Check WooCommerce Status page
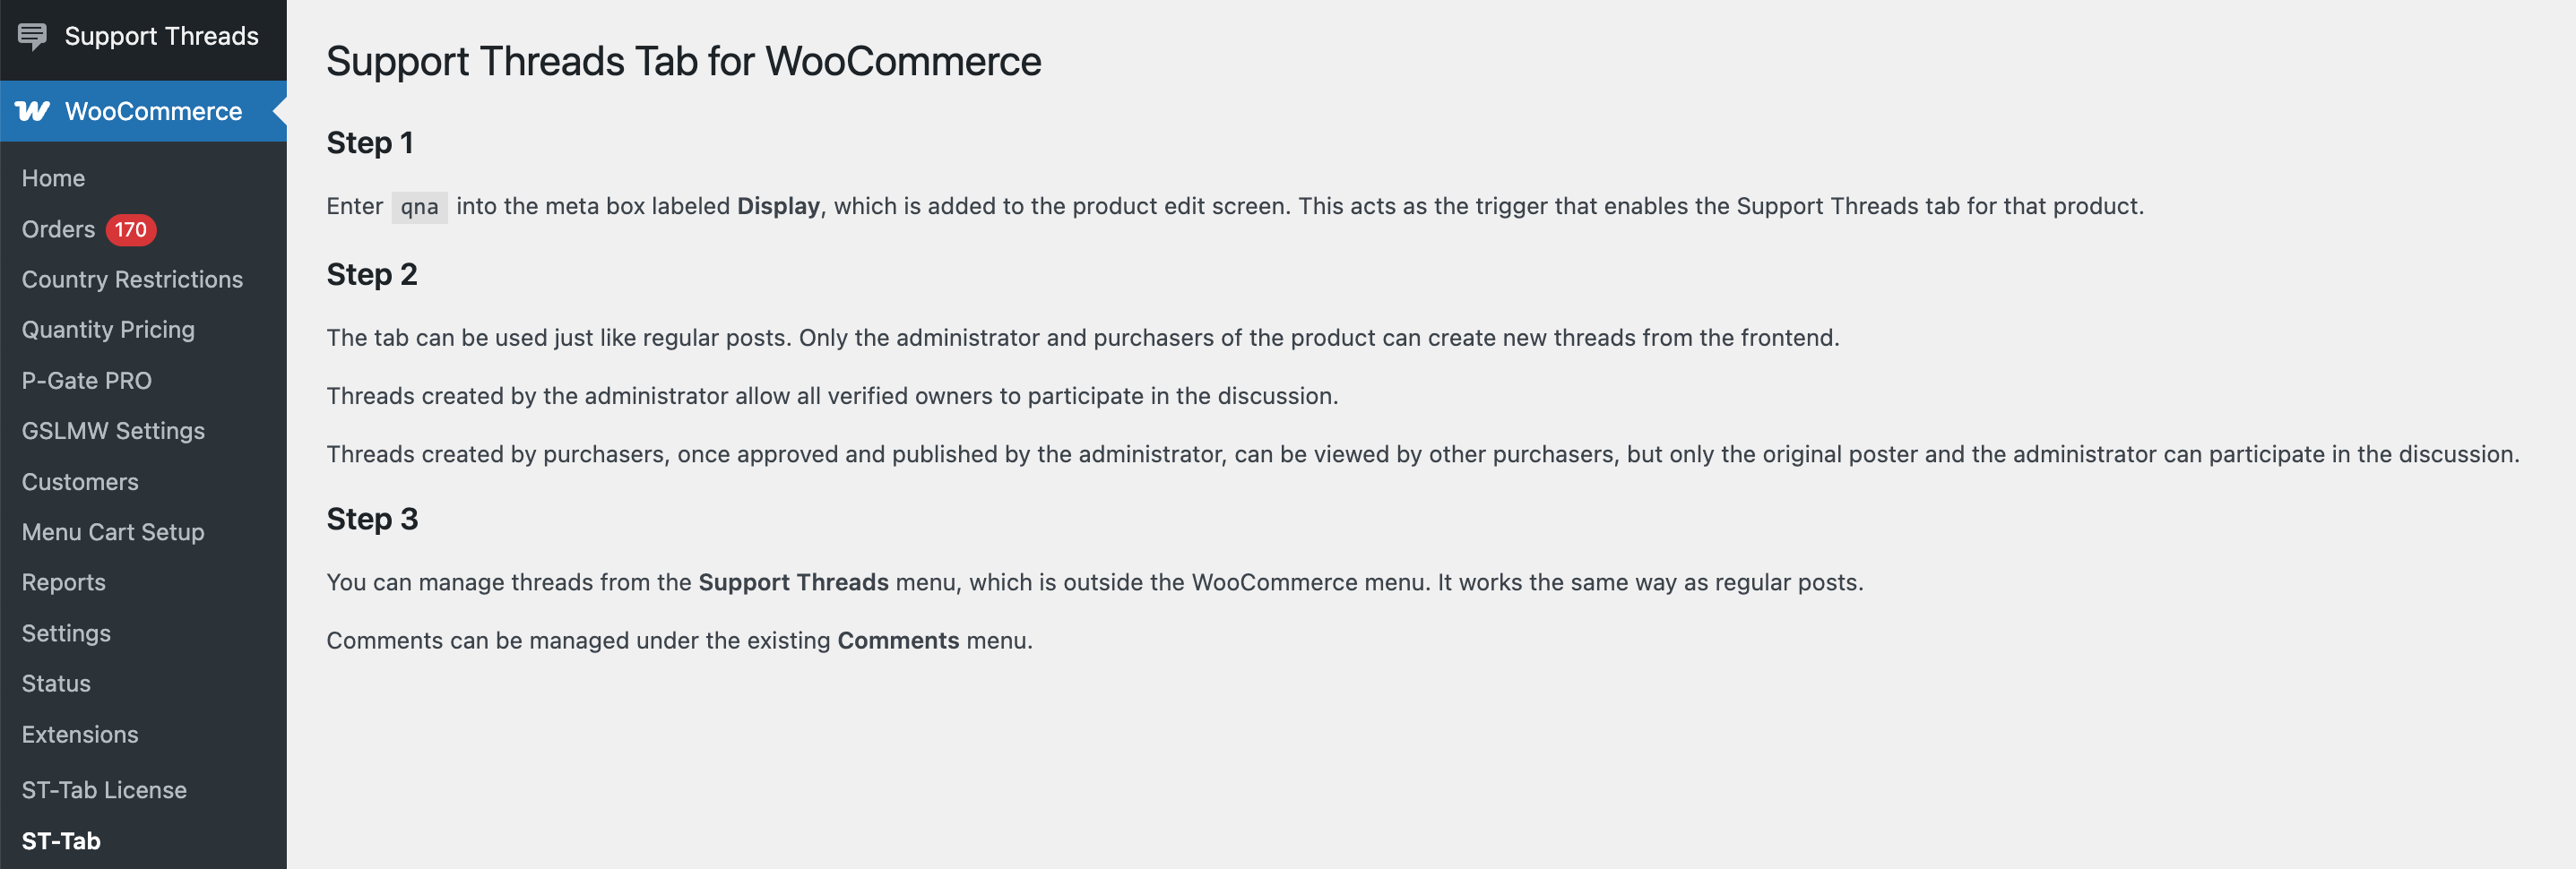Viewport: 2576px width, 869px height. click(56, 683)
